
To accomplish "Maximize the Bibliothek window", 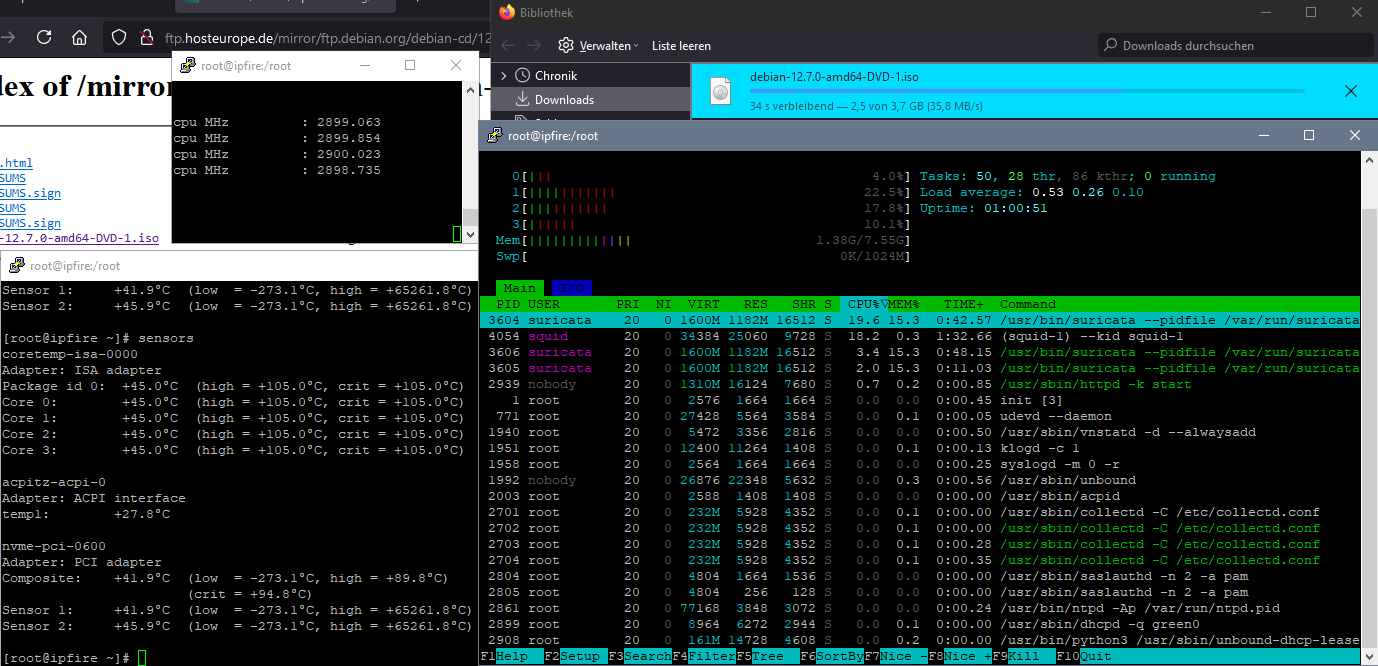I will pos(1311,12).
